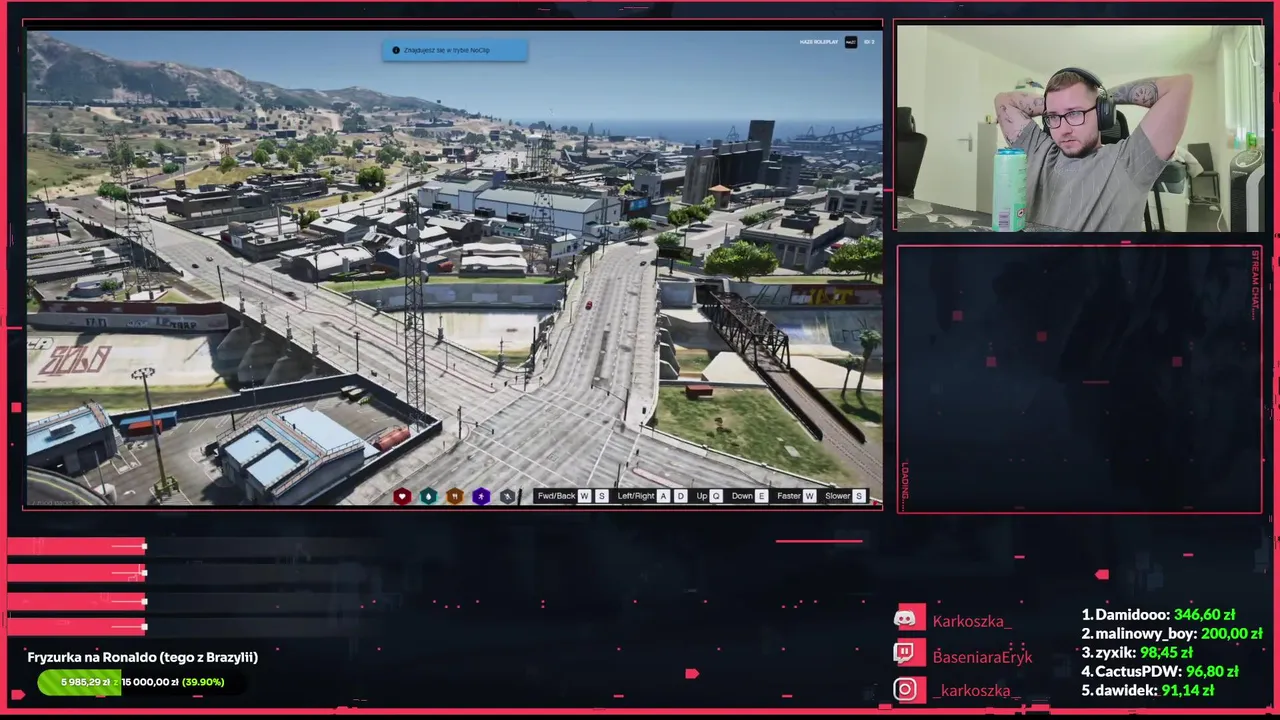Click donor entry '4.CactusPDW: 96,80 zł'
Screen dimensions: 1280x720
[x=1160, y=672]
